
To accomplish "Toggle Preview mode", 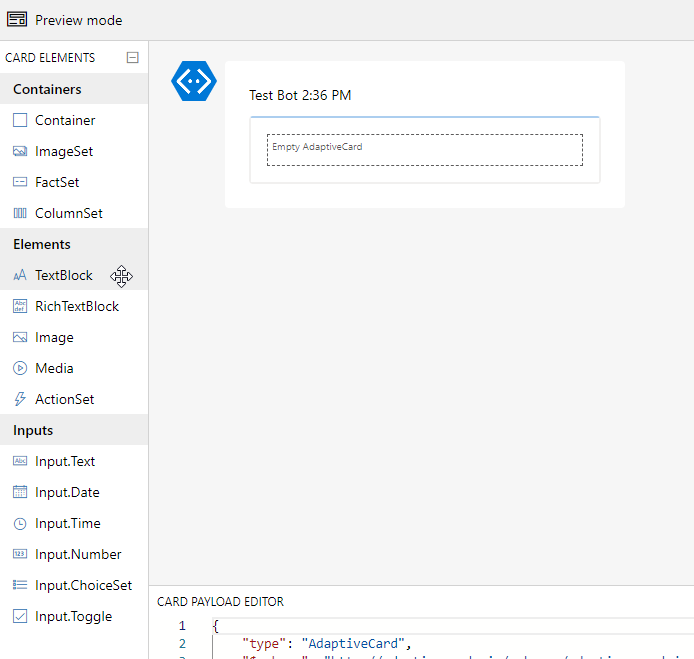I will [x=65, y=20].
